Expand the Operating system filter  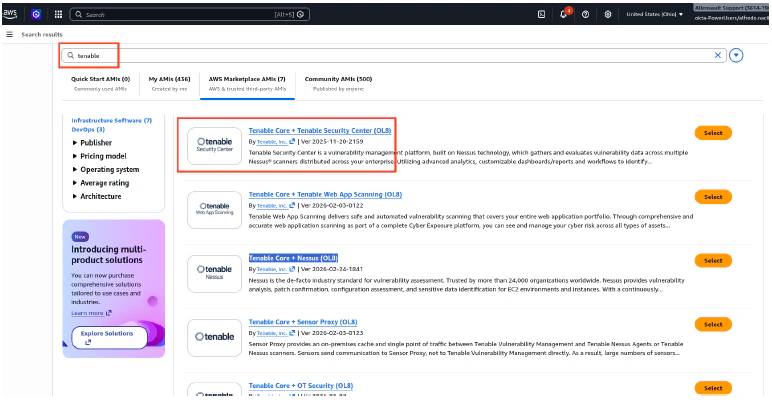click(106, 169)
